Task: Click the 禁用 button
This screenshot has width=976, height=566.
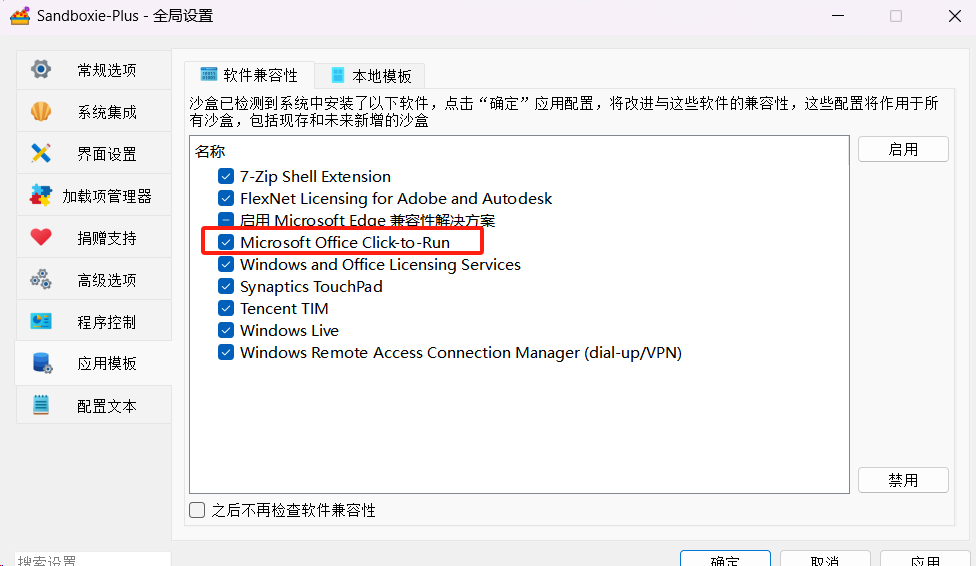Action: tap(903, 480)
